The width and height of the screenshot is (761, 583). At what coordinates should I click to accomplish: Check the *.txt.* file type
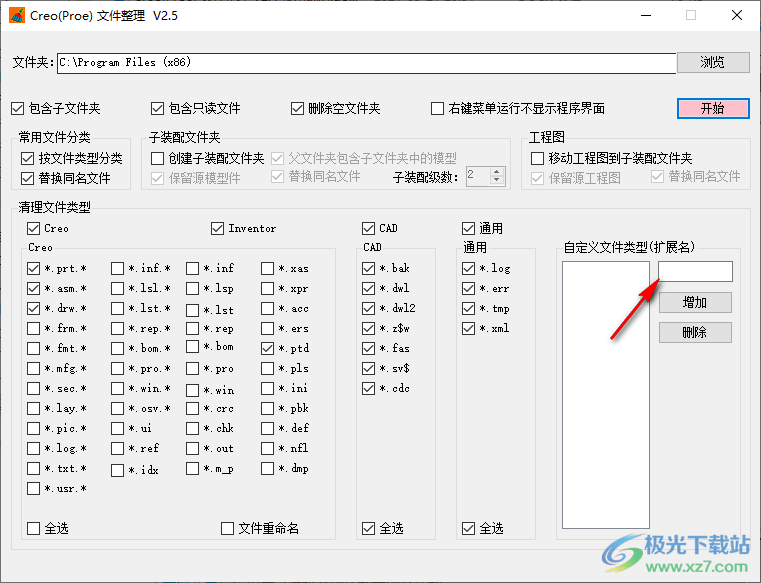point(33,468)
